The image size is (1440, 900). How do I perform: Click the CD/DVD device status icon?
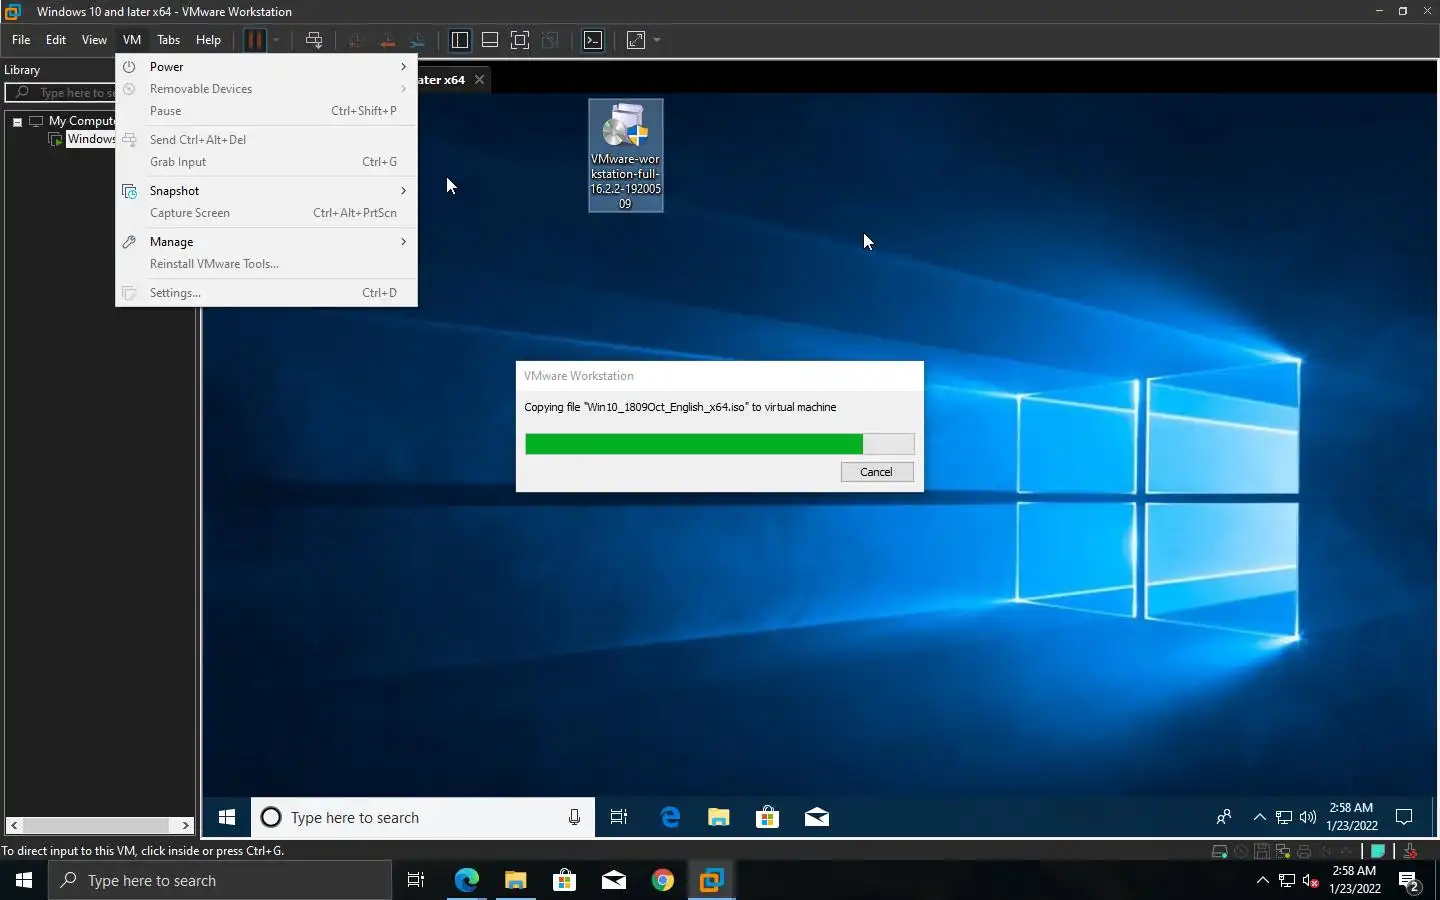point(1241,852)
